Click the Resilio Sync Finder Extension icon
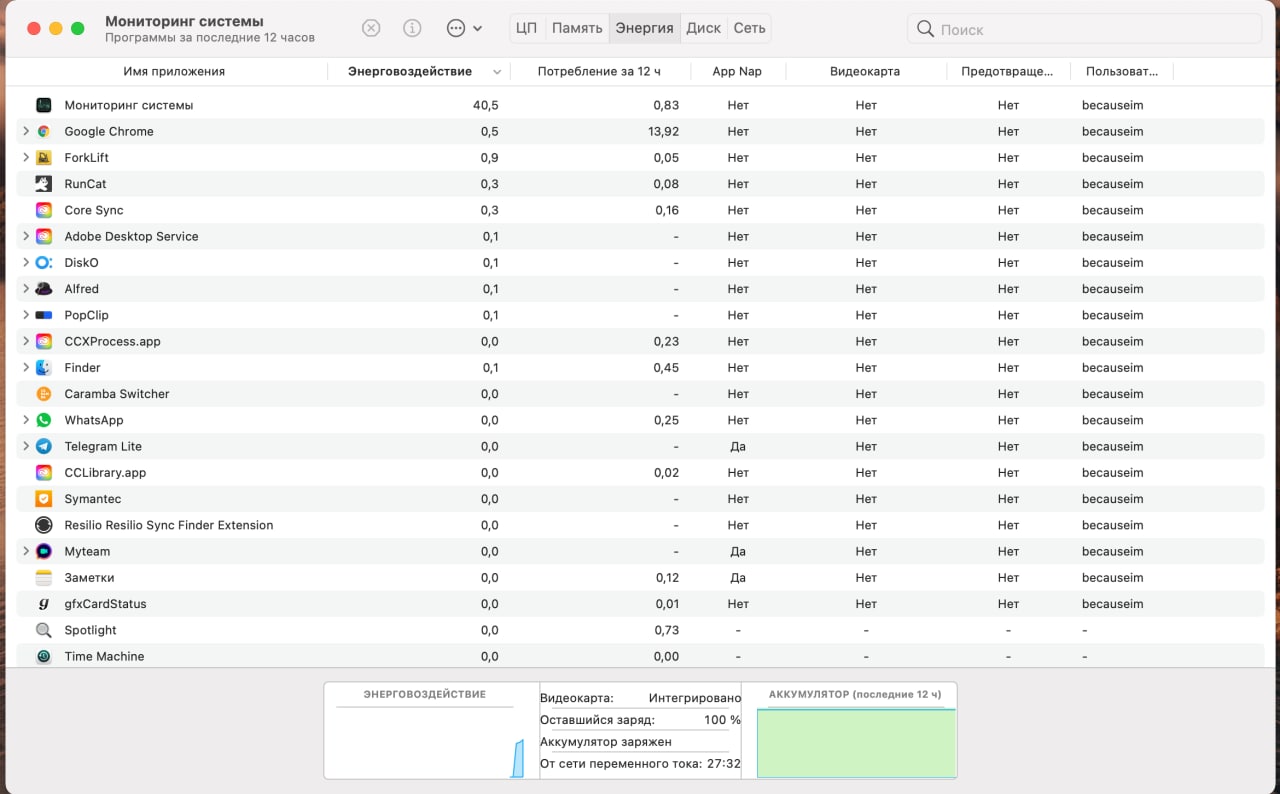The image size is (1280, 794). (x=43, y=525)
